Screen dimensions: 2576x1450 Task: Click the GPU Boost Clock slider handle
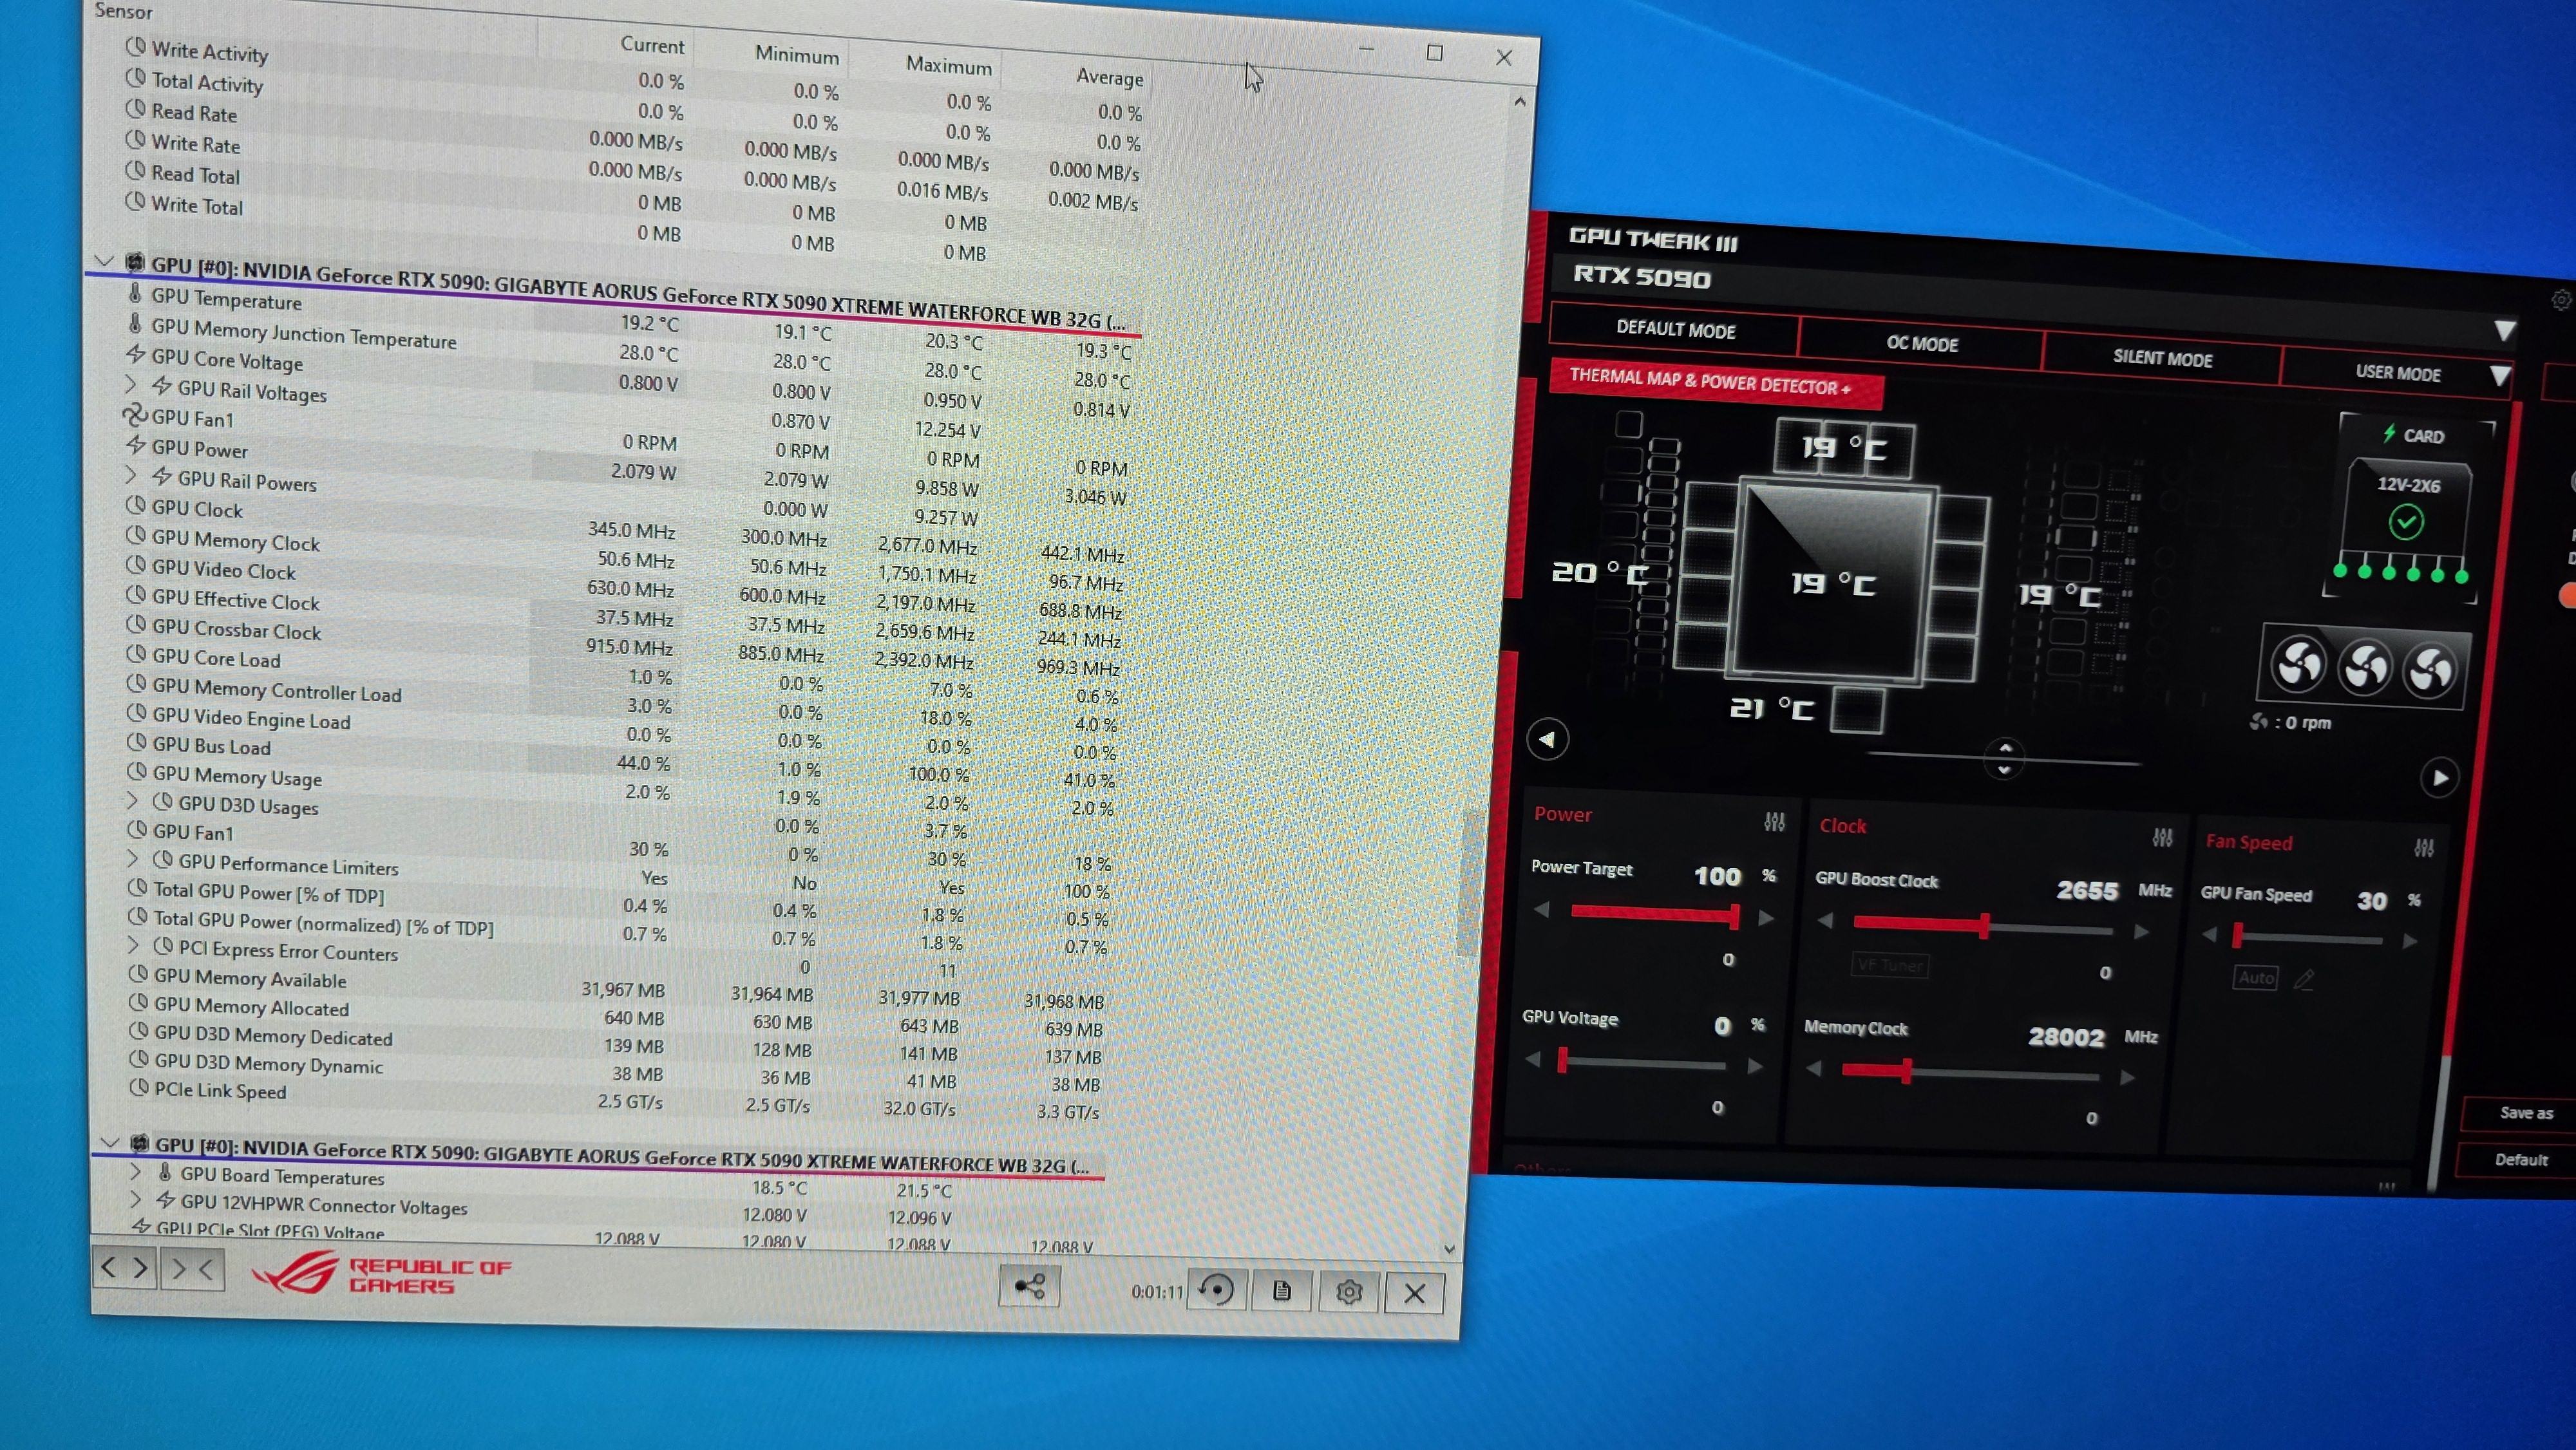click(x=1984, y=926)
